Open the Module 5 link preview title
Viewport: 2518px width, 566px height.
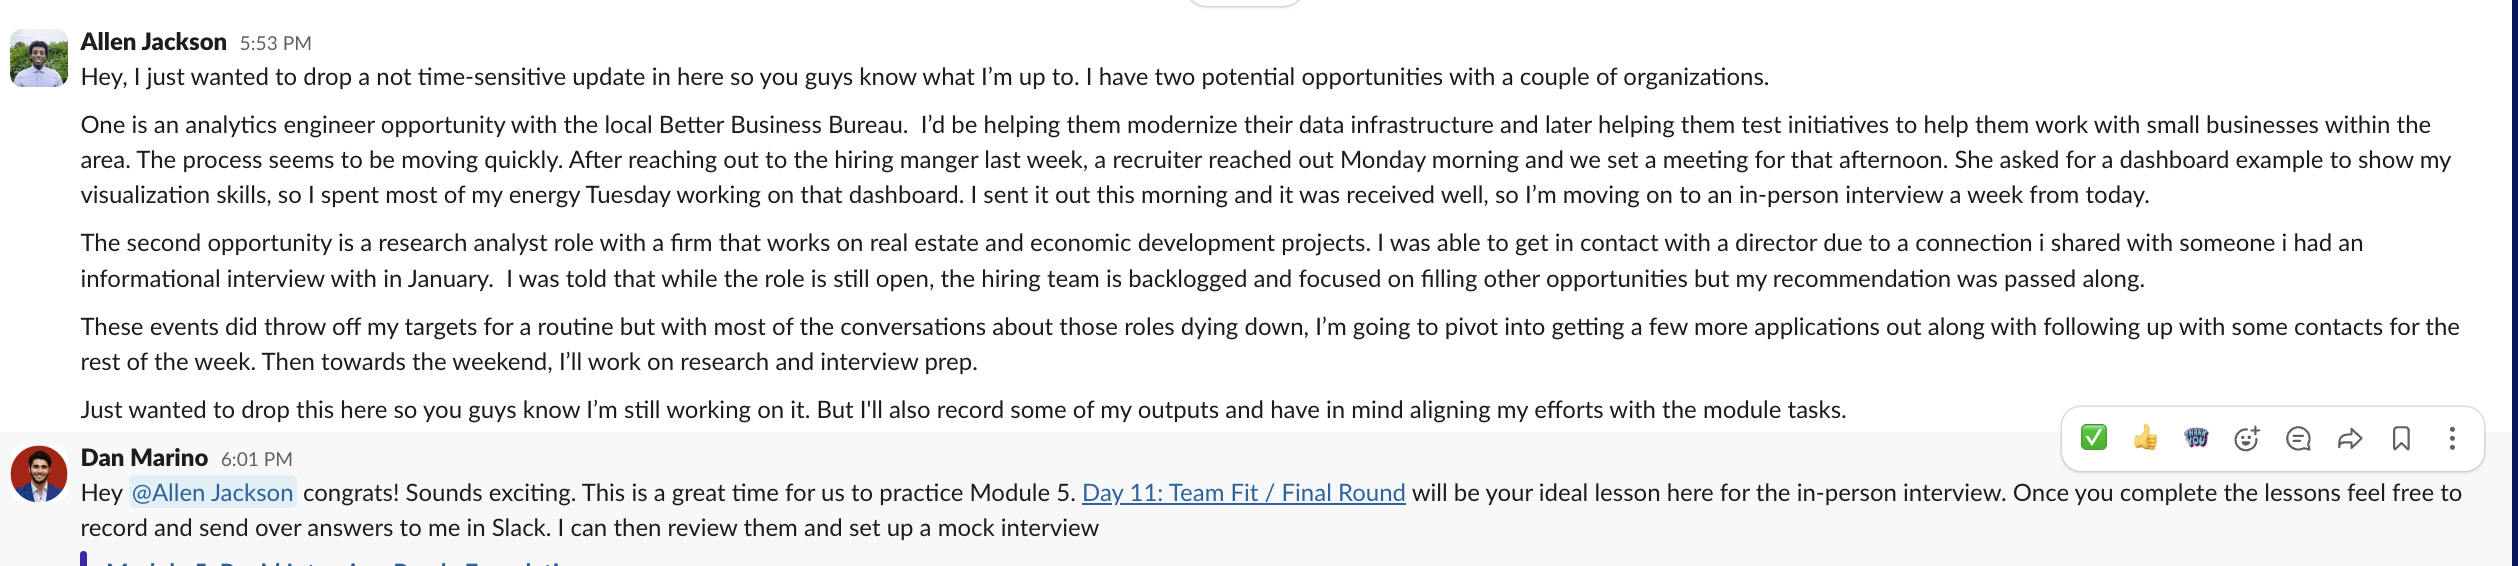(340, 562)
